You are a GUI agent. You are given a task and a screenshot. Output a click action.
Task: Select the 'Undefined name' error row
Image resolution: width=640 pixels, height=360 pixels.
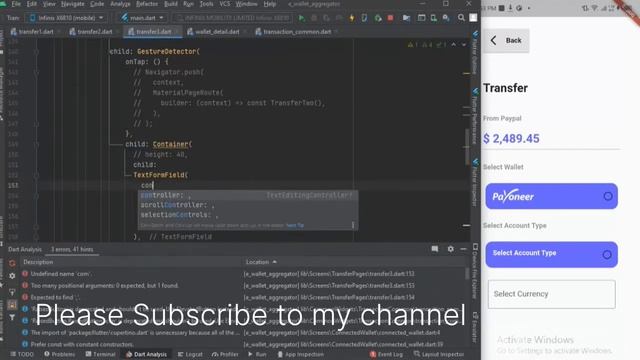tap(243, 274)
